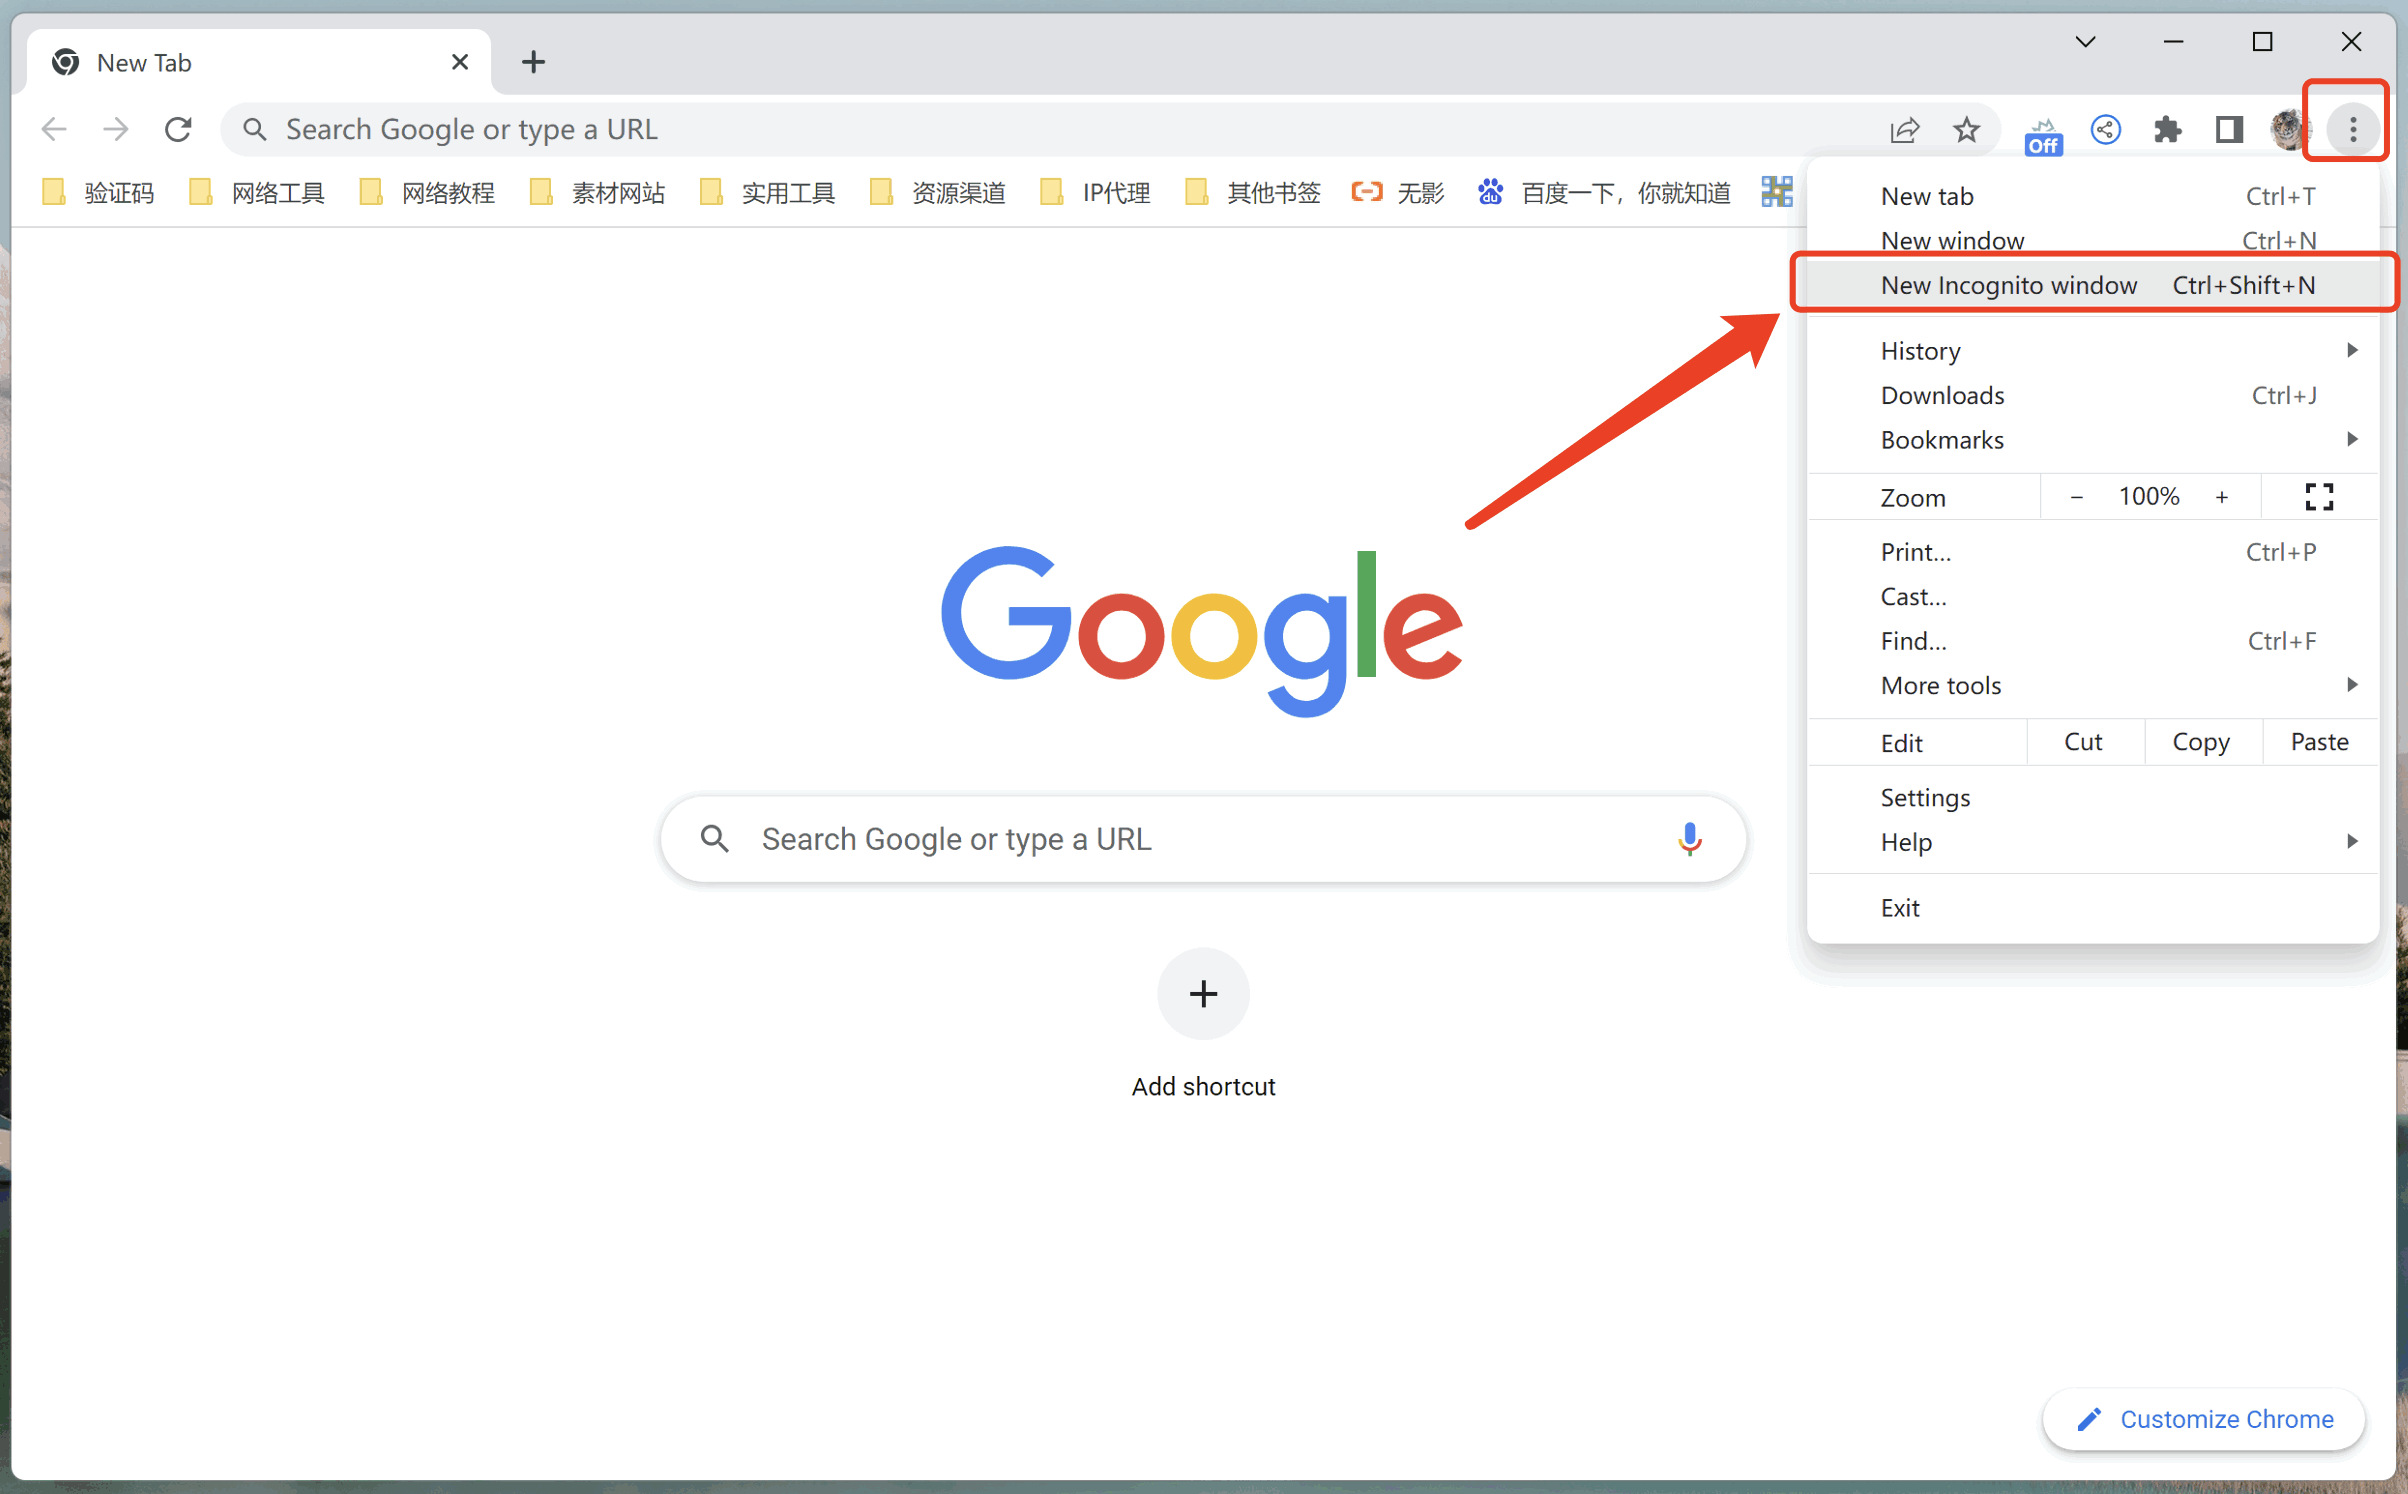
Task: Open the tab search dropdown arrow
Action: click(2085, 41)
